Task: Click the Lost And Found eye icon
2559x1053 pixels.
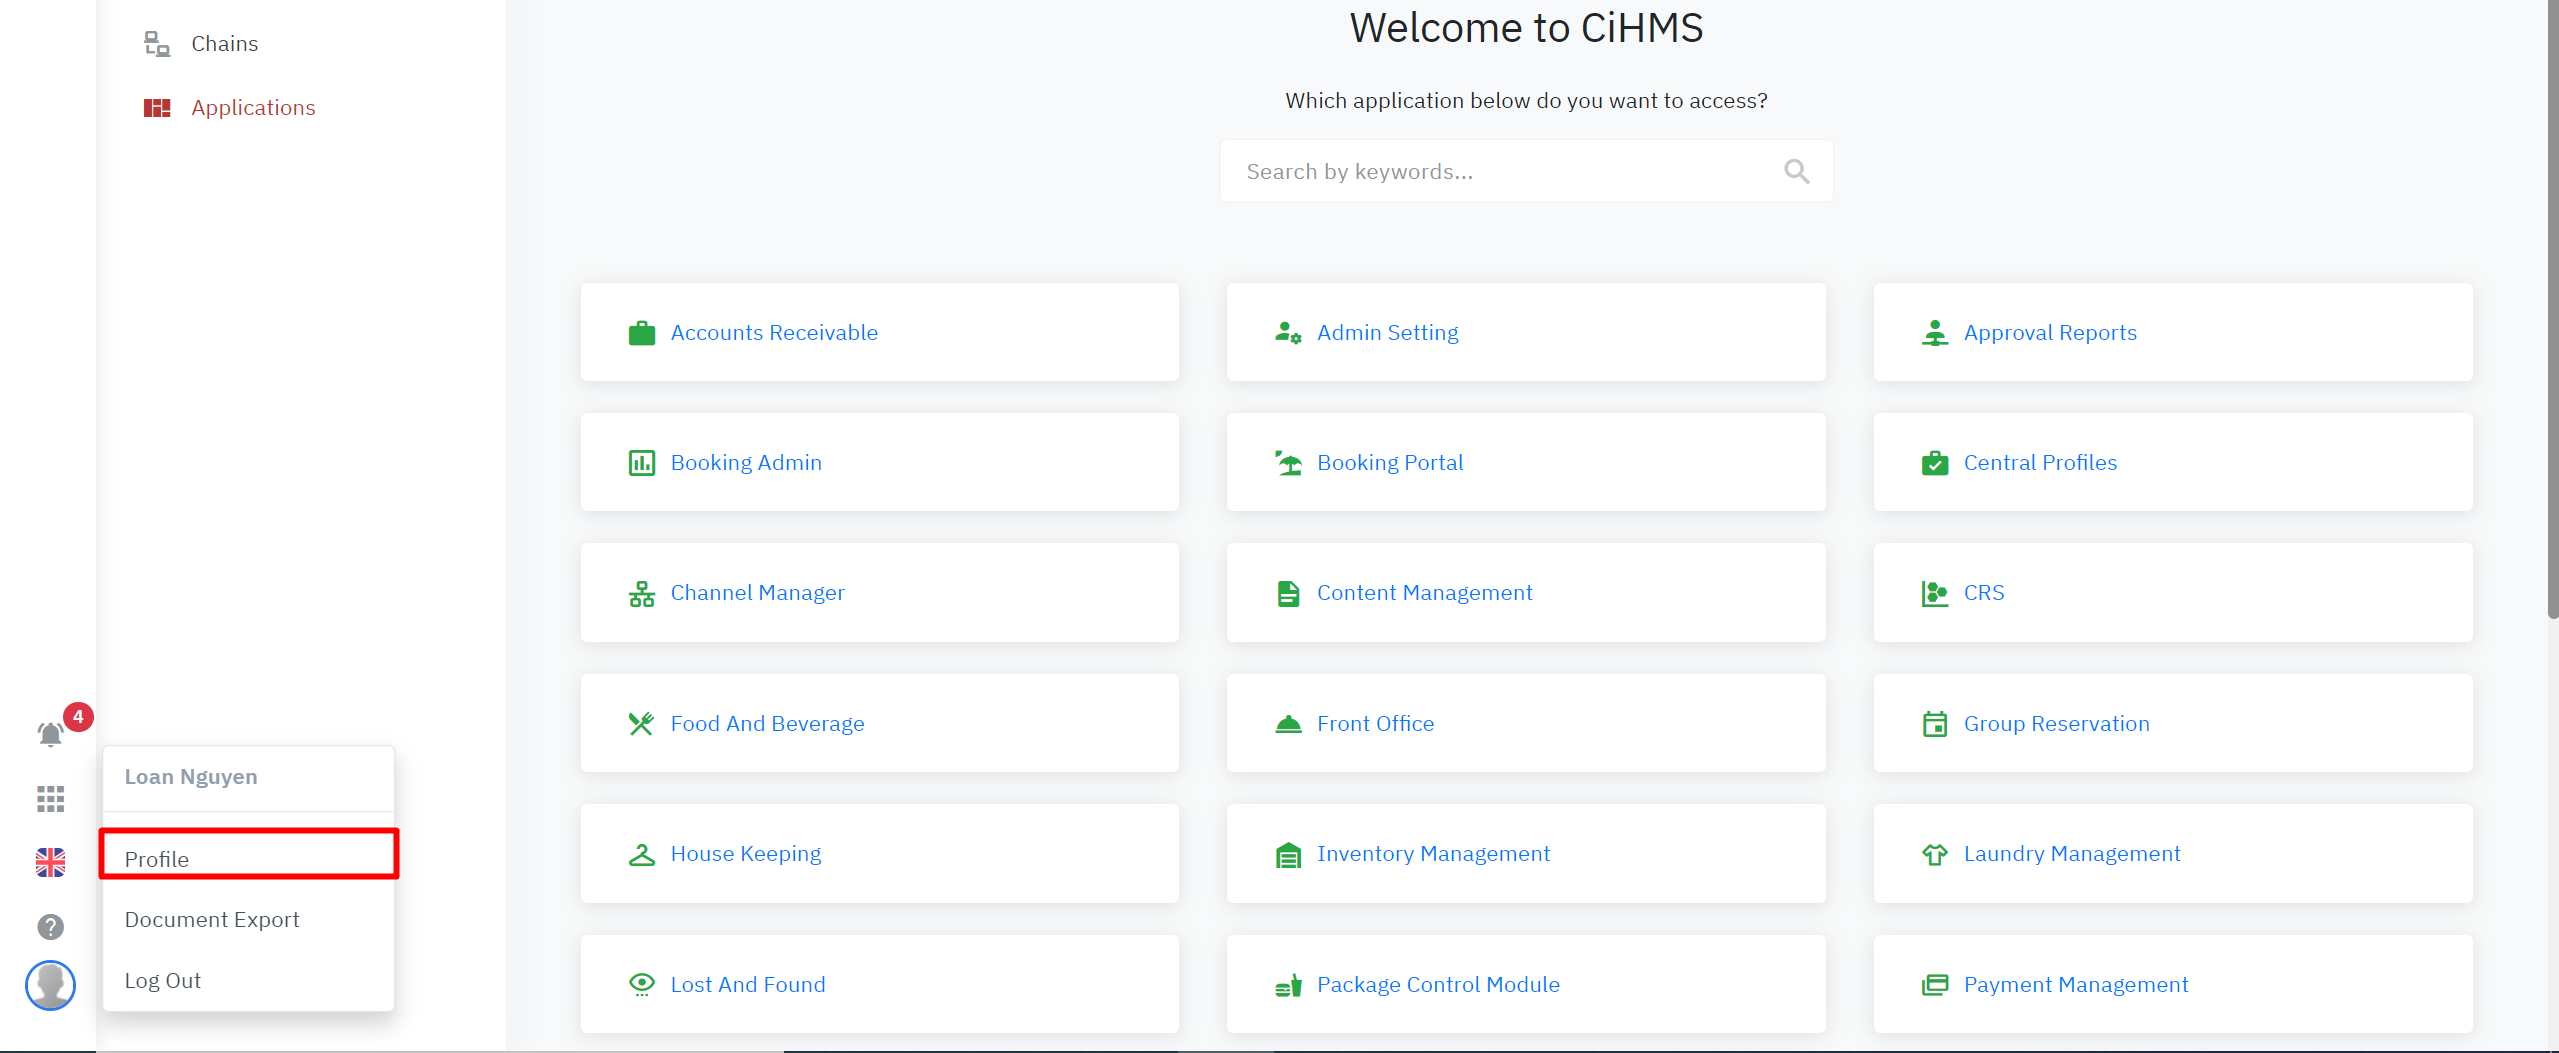Action: point(642,984)
